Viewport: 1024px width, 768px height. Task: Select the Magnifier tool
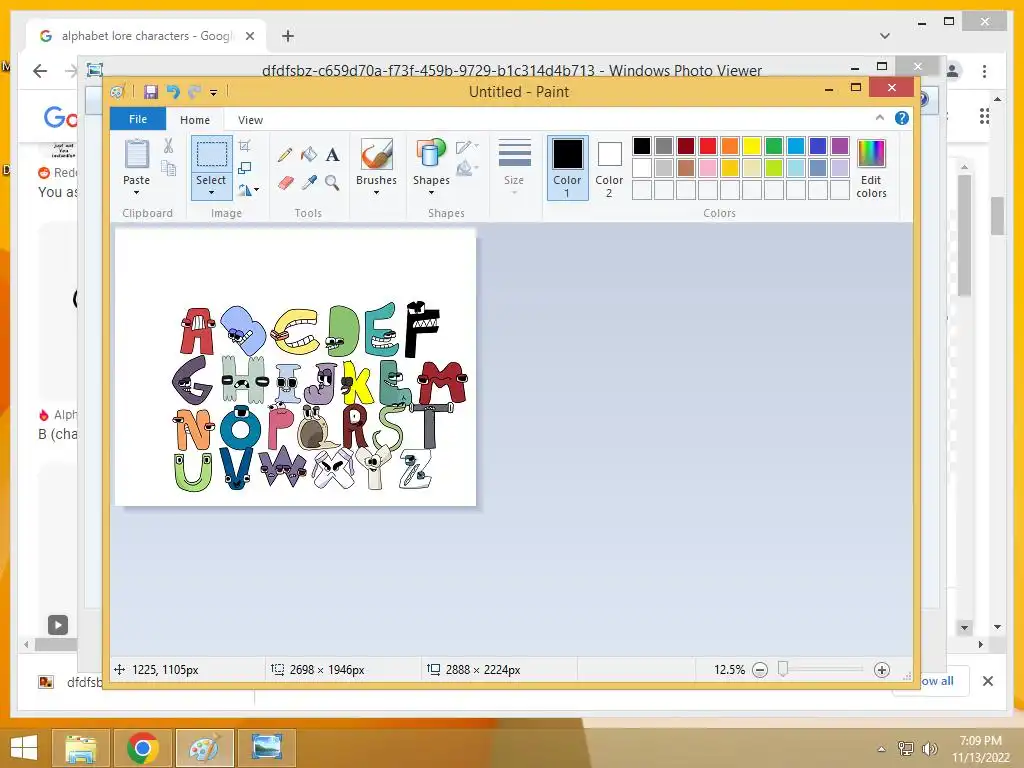pyautogui.click(x=332, y=183)
